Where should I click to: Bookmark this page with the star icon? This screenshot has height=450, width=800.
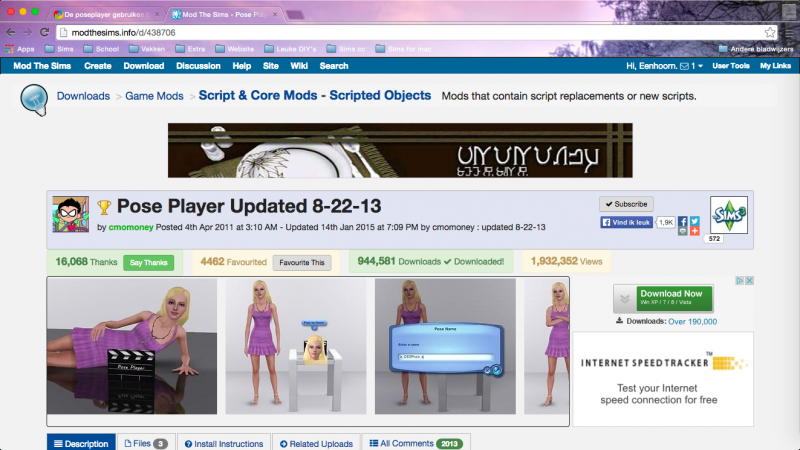click(x=770, y=33)
